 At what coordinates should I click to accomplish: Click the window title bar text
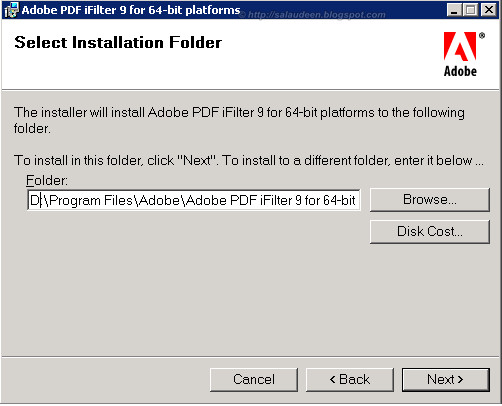pyautogui.click(x=131, y=10)
